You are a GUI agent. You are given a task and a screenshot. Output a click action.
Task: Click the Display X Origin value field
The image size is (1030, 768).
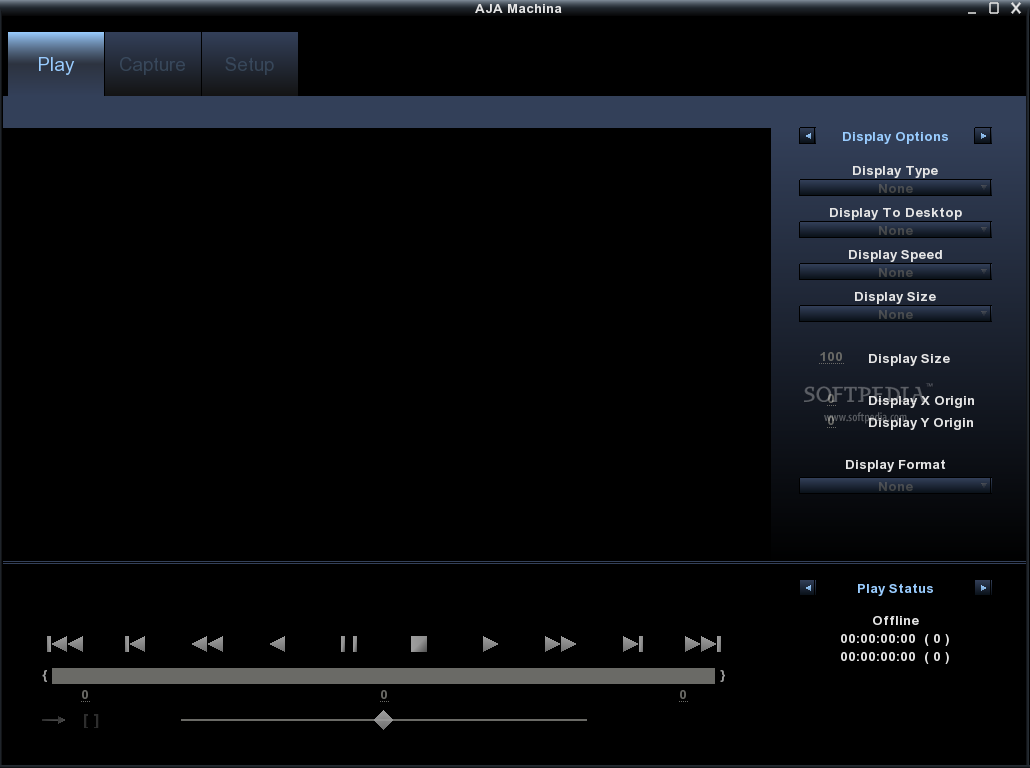pos(831,399)
